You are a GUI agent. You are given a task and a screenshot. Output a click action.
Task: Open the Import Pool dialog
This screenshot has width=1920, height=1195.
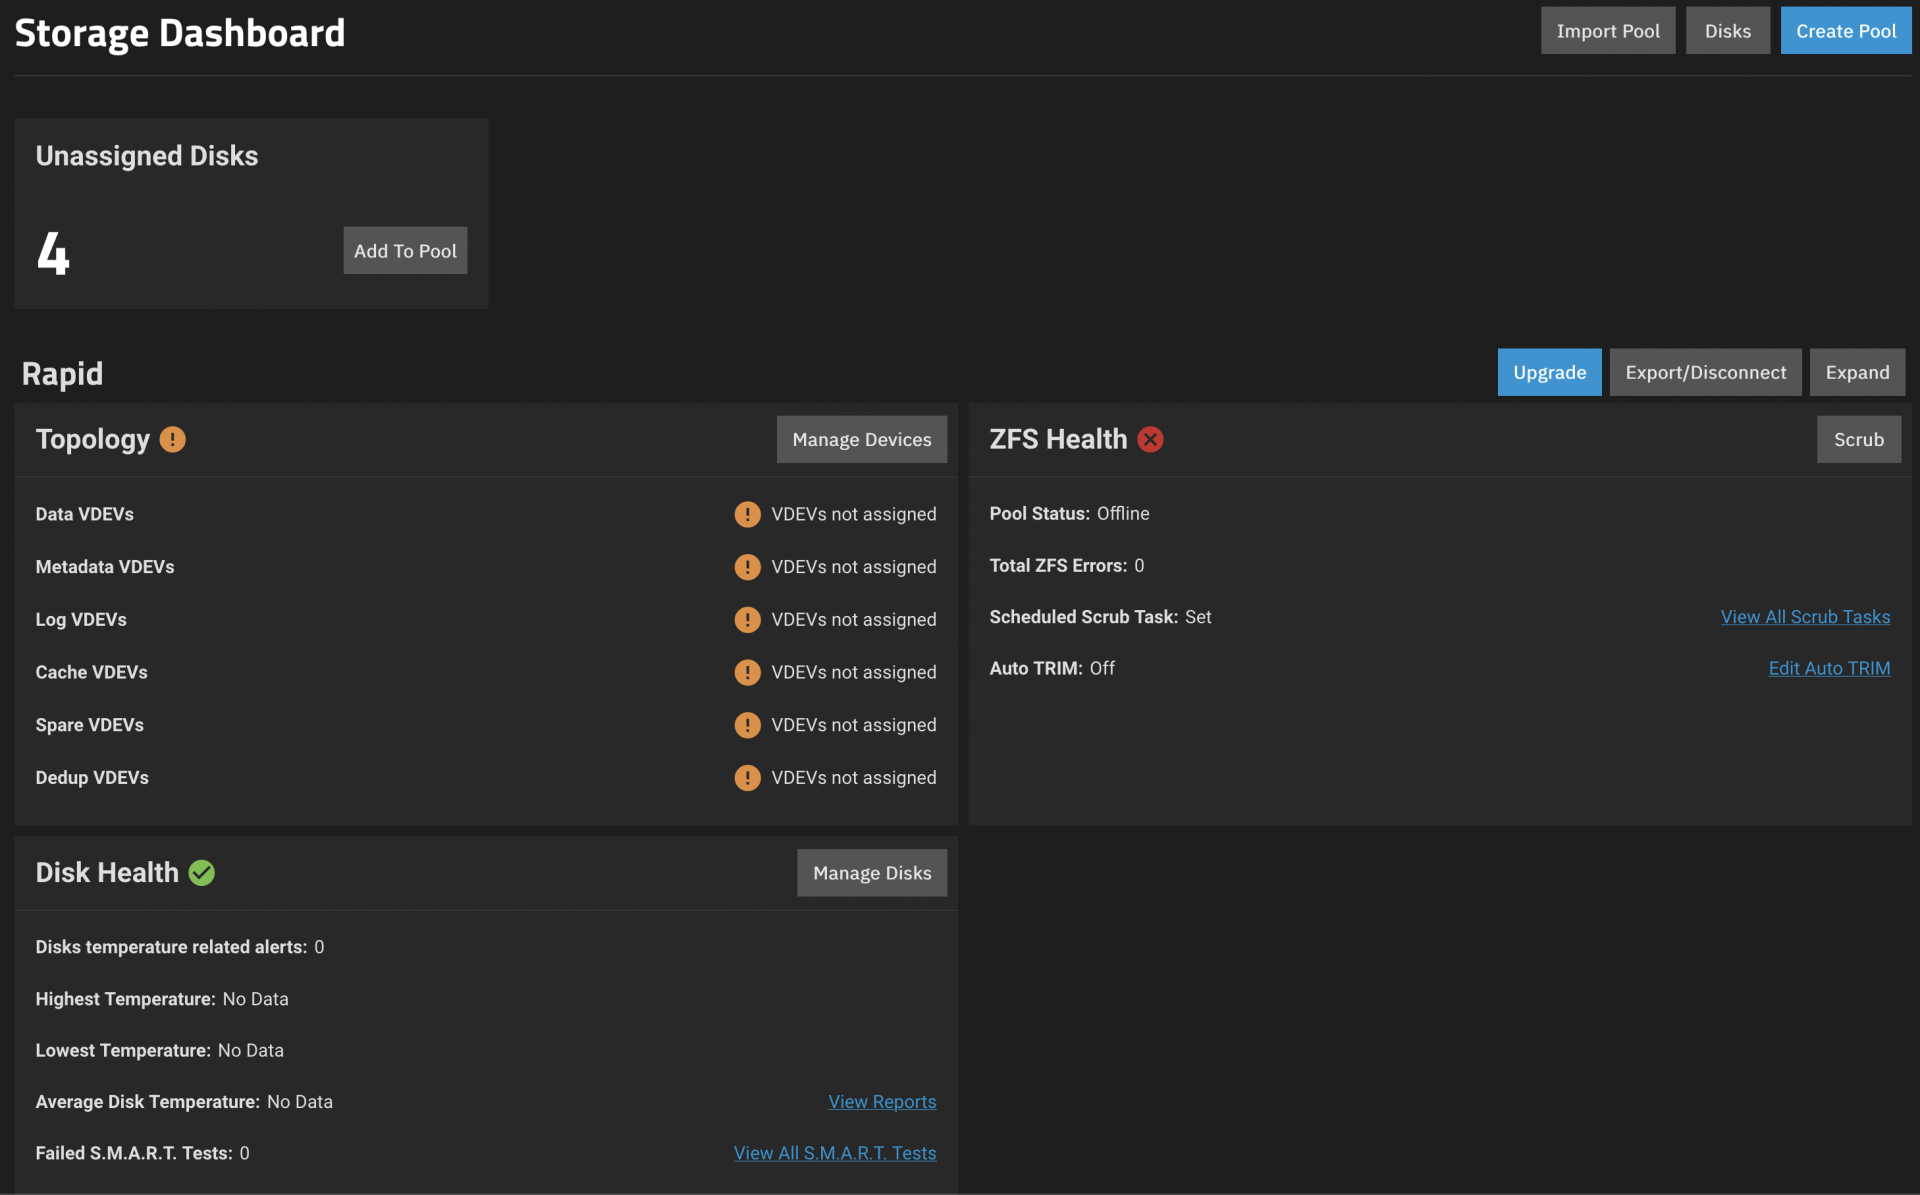(1607, 31)
